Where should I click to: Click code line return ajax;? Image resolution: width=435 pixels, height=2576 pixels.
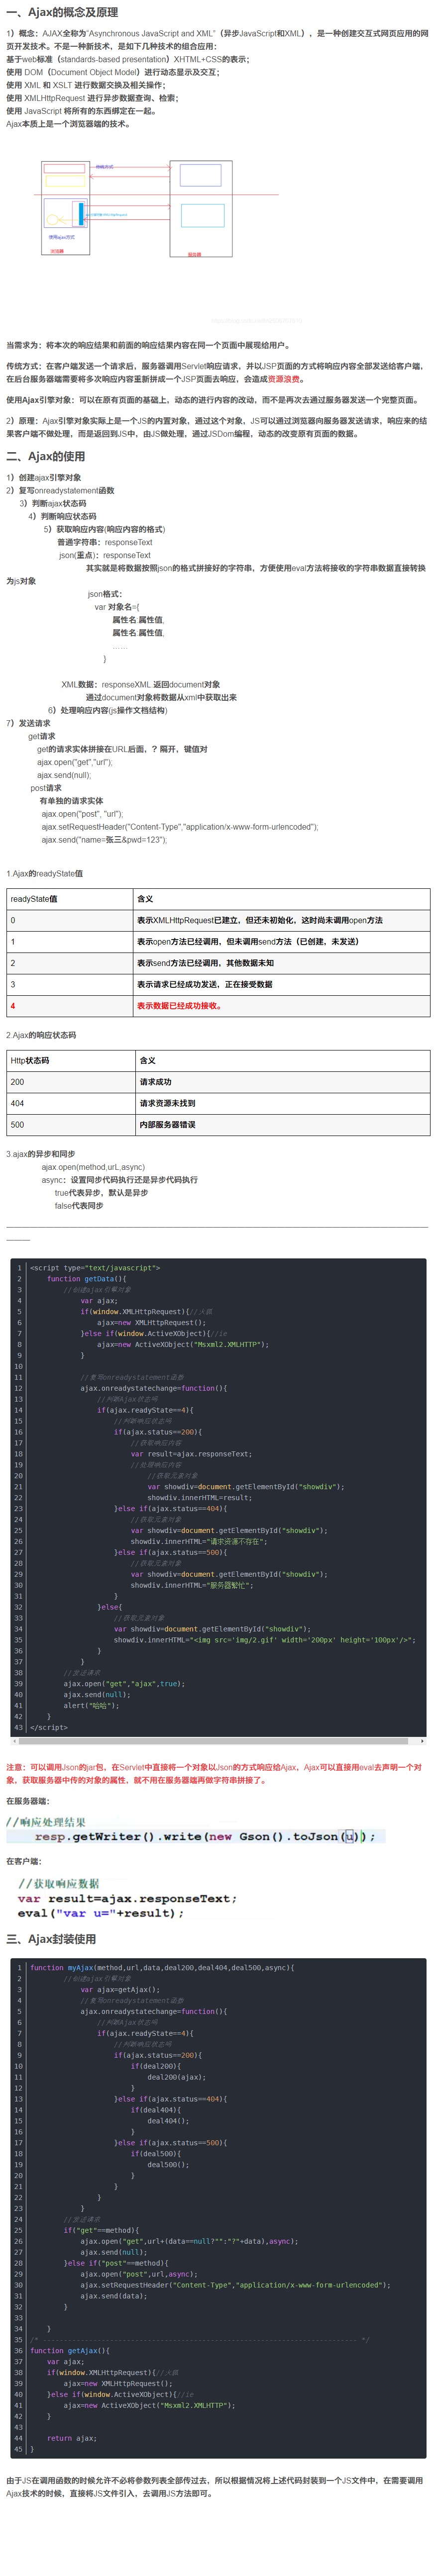[72, 2438]
